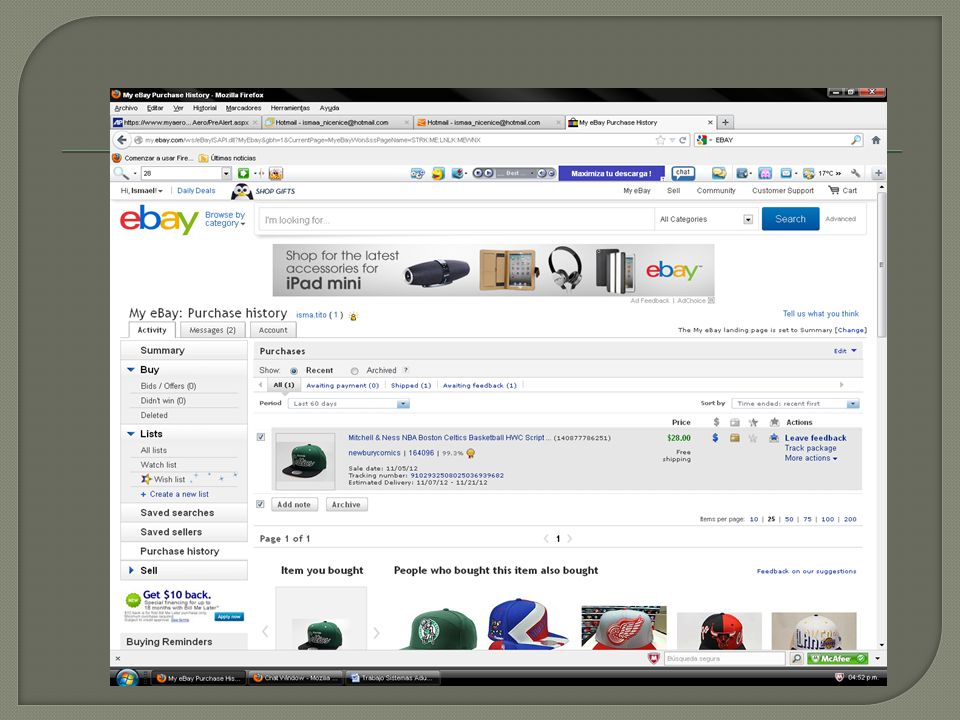This screenshot has height=720, width=960.
Task: Open the chat bubble toolbar icon
Action: tap(683, 173)
